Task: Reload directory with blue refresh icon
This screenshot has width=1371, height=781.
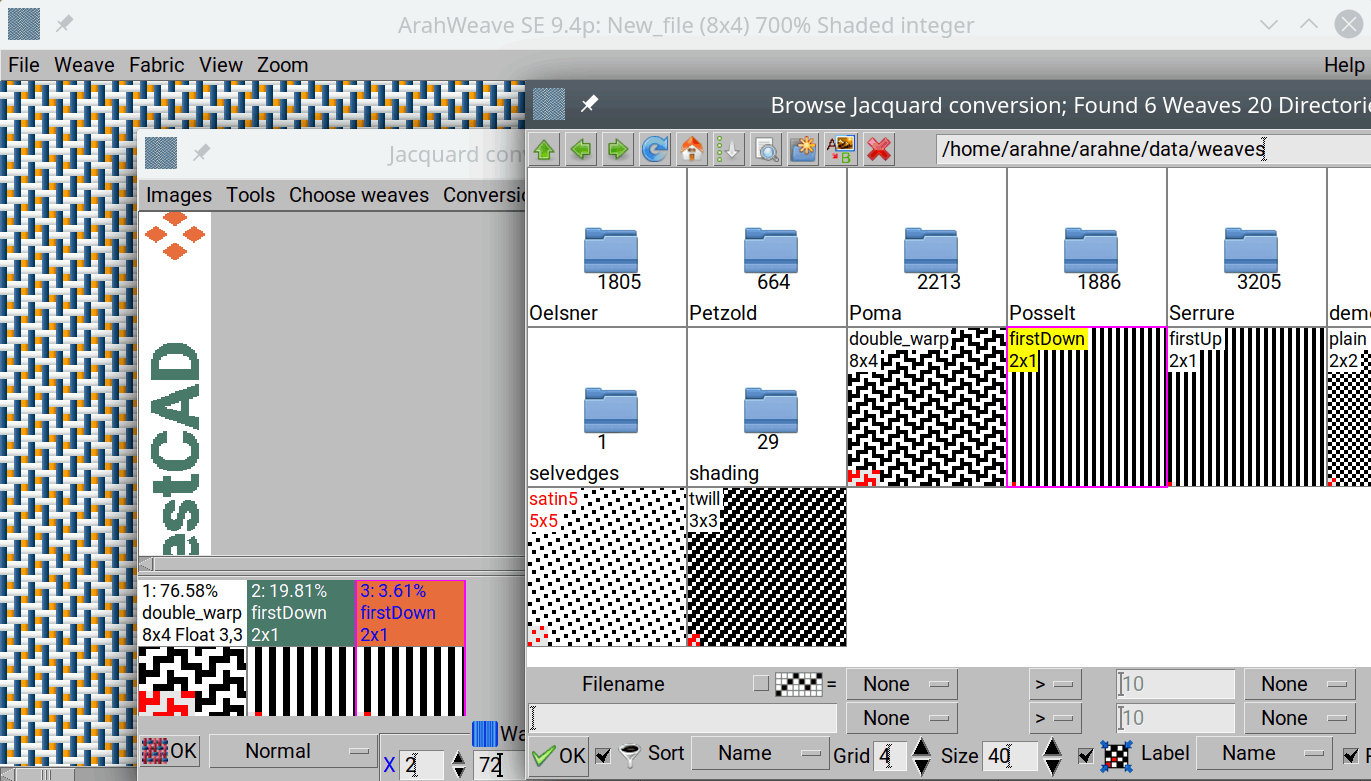Action: click(x=655, y=150)
